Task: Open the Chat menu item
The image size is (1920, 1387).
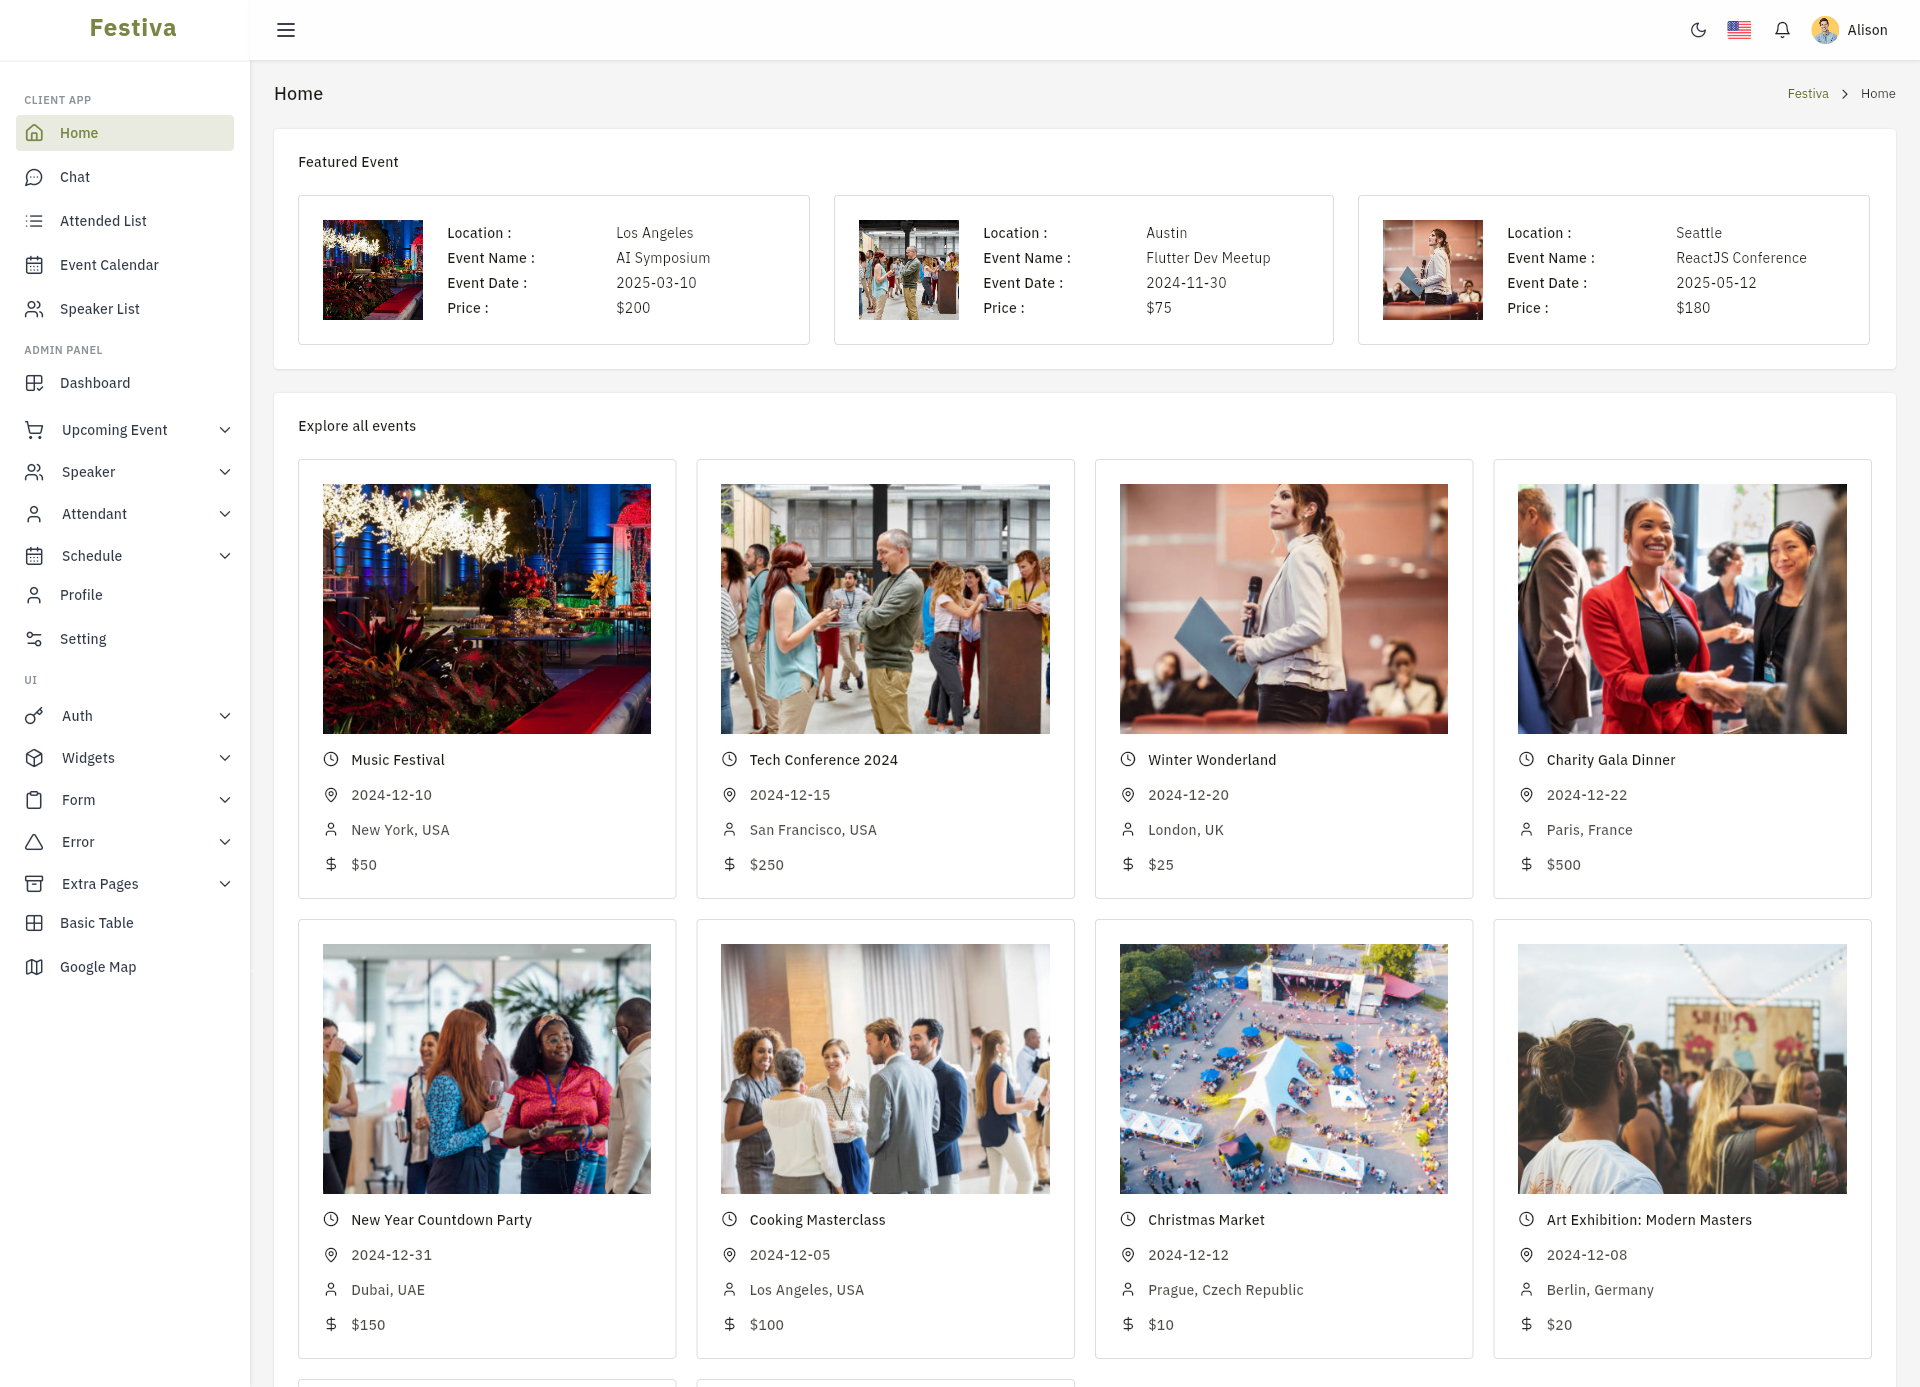Action: pyautogui.click(x=125, y=177)
